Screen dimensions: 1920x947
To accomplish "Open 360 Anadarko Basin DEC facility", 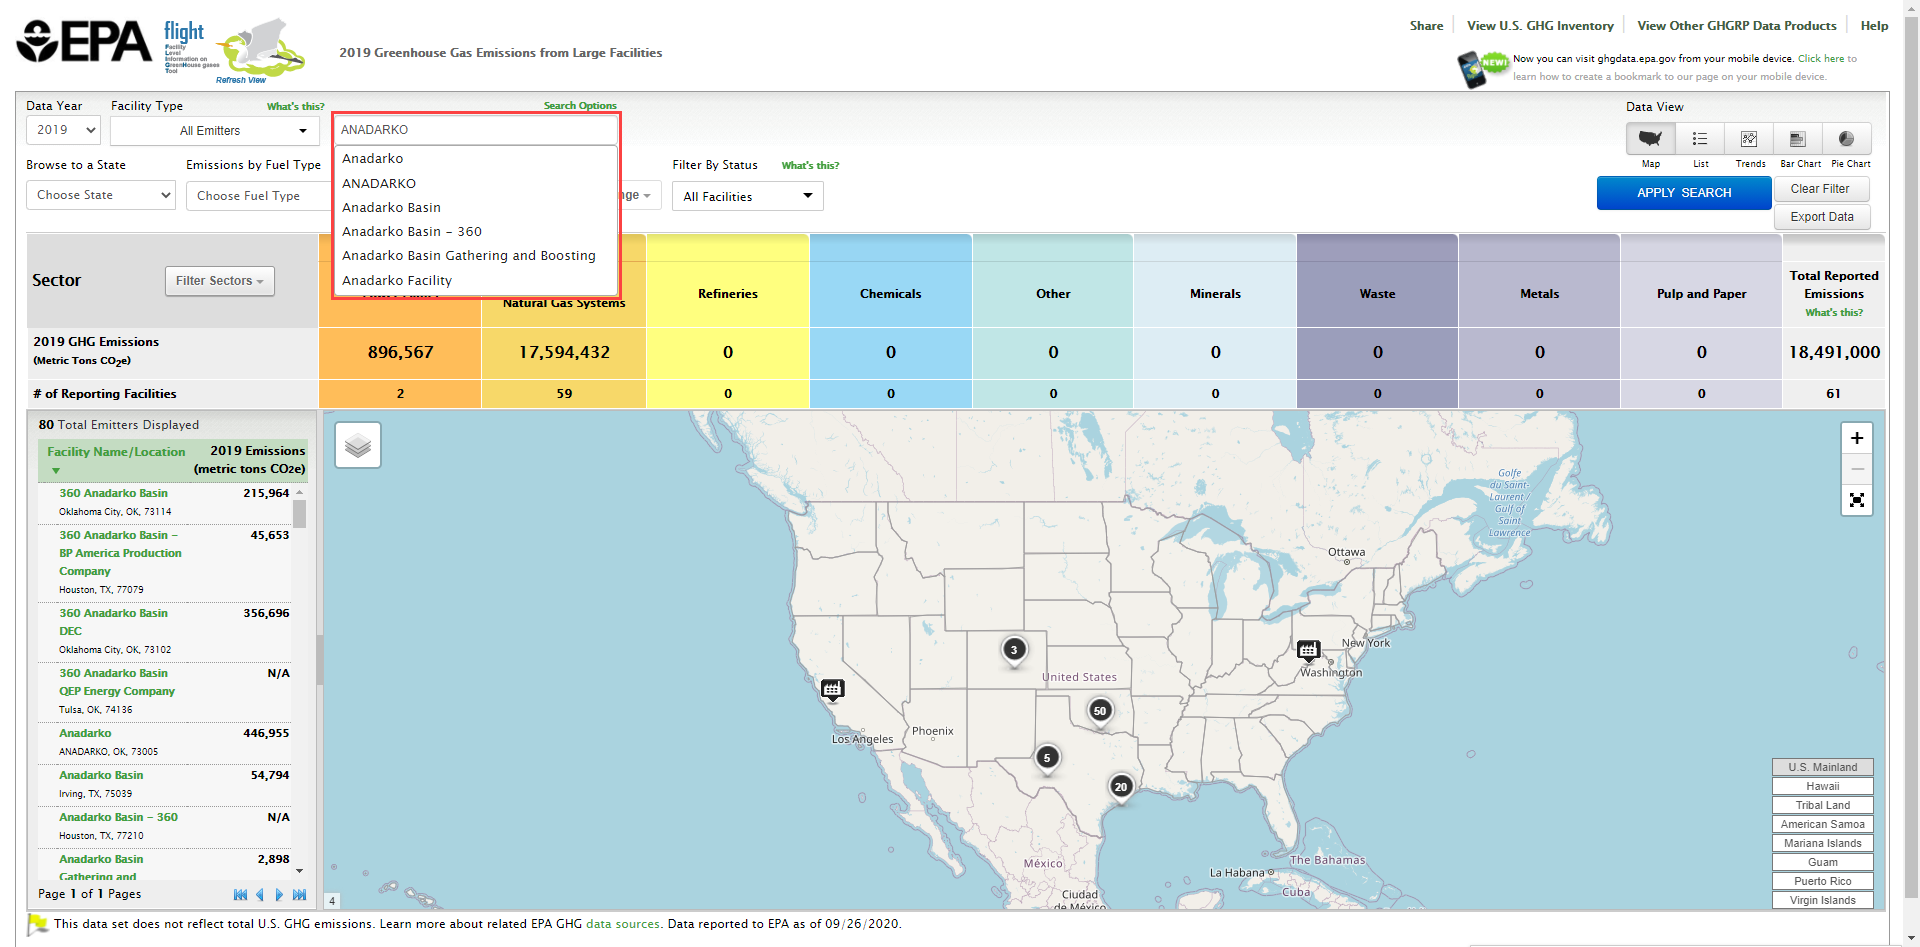I will tap(113, 623).
